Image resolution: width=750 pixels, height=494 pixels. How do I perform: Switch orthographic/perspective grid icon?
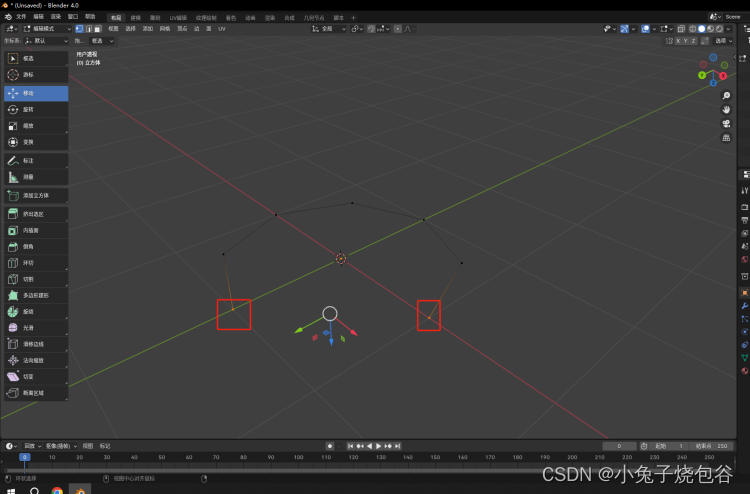click(726, 138)
